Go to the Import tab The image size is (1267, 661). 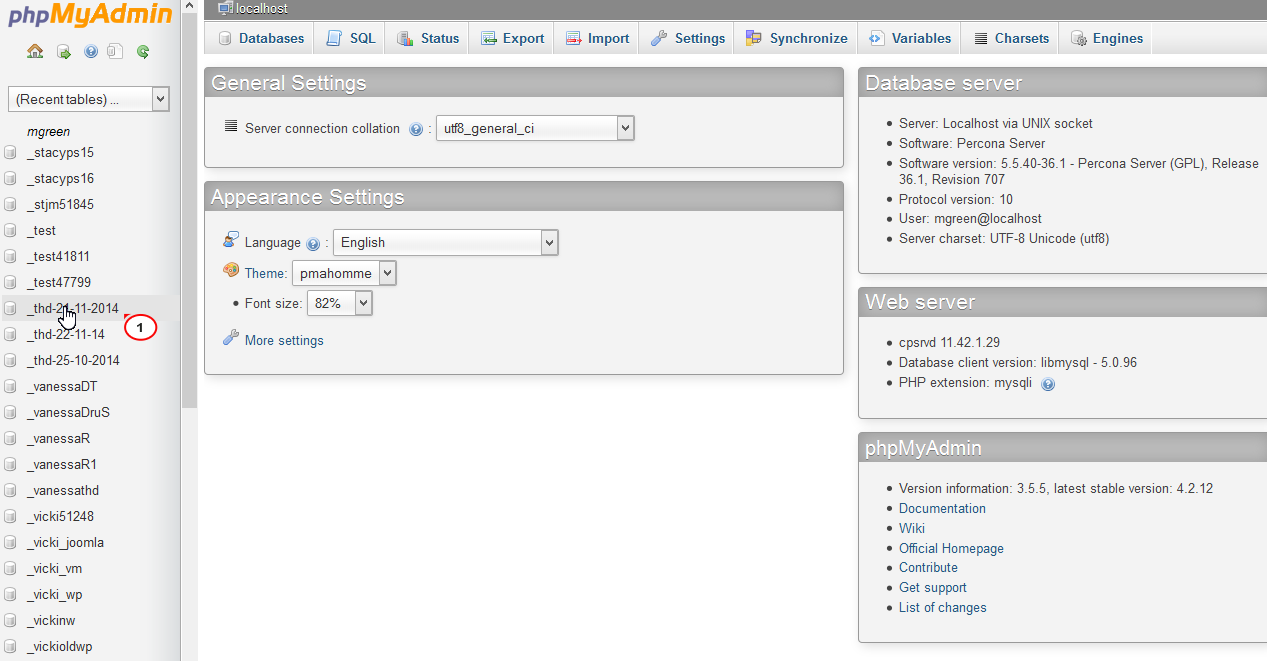[597, 38]
